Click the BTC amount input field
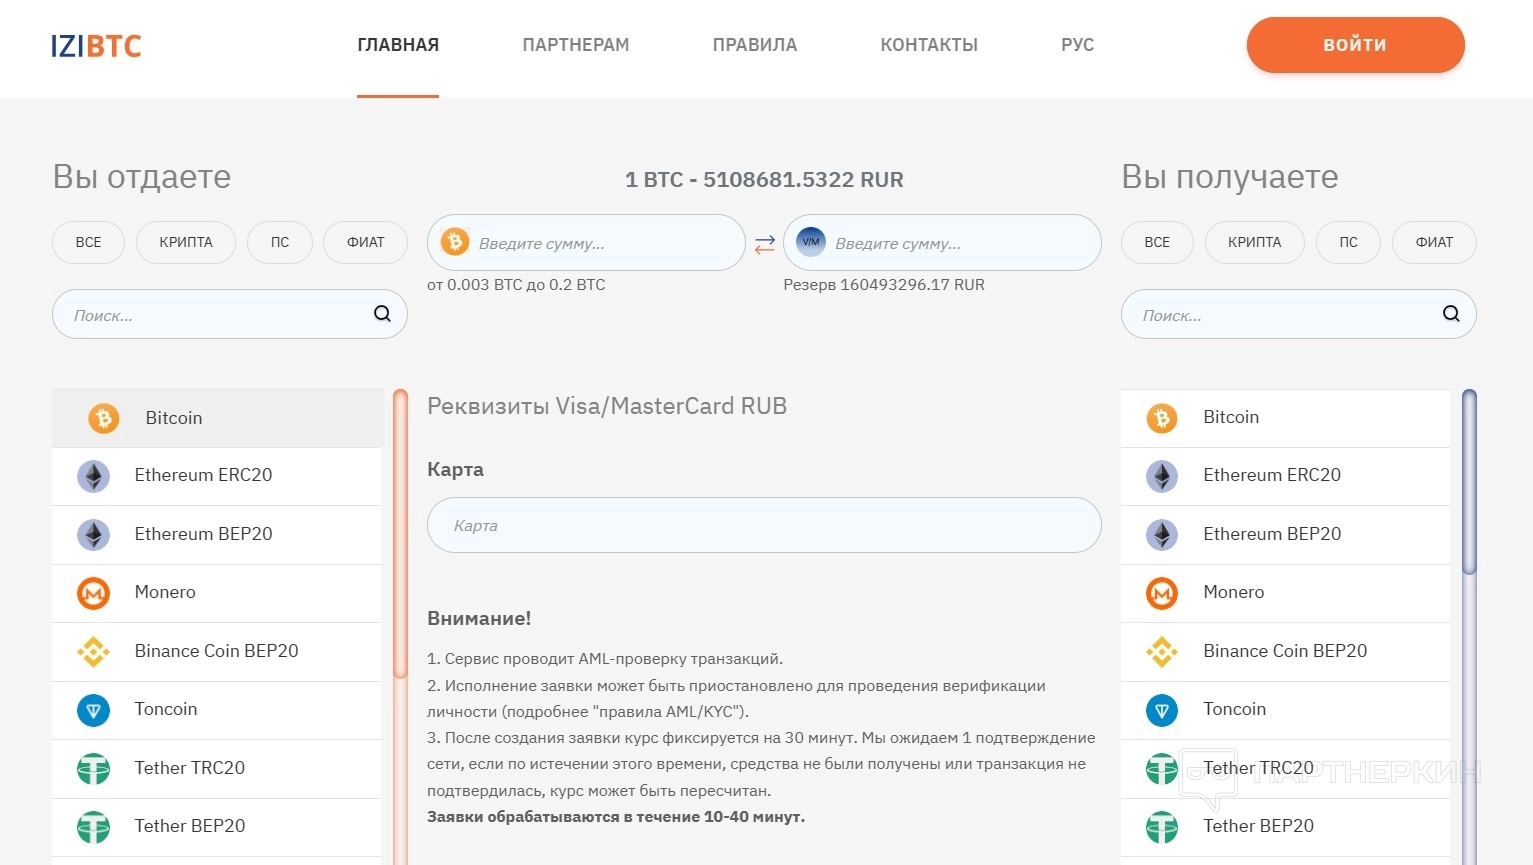Screen dimensions: 1533x865 click(586, 242)
